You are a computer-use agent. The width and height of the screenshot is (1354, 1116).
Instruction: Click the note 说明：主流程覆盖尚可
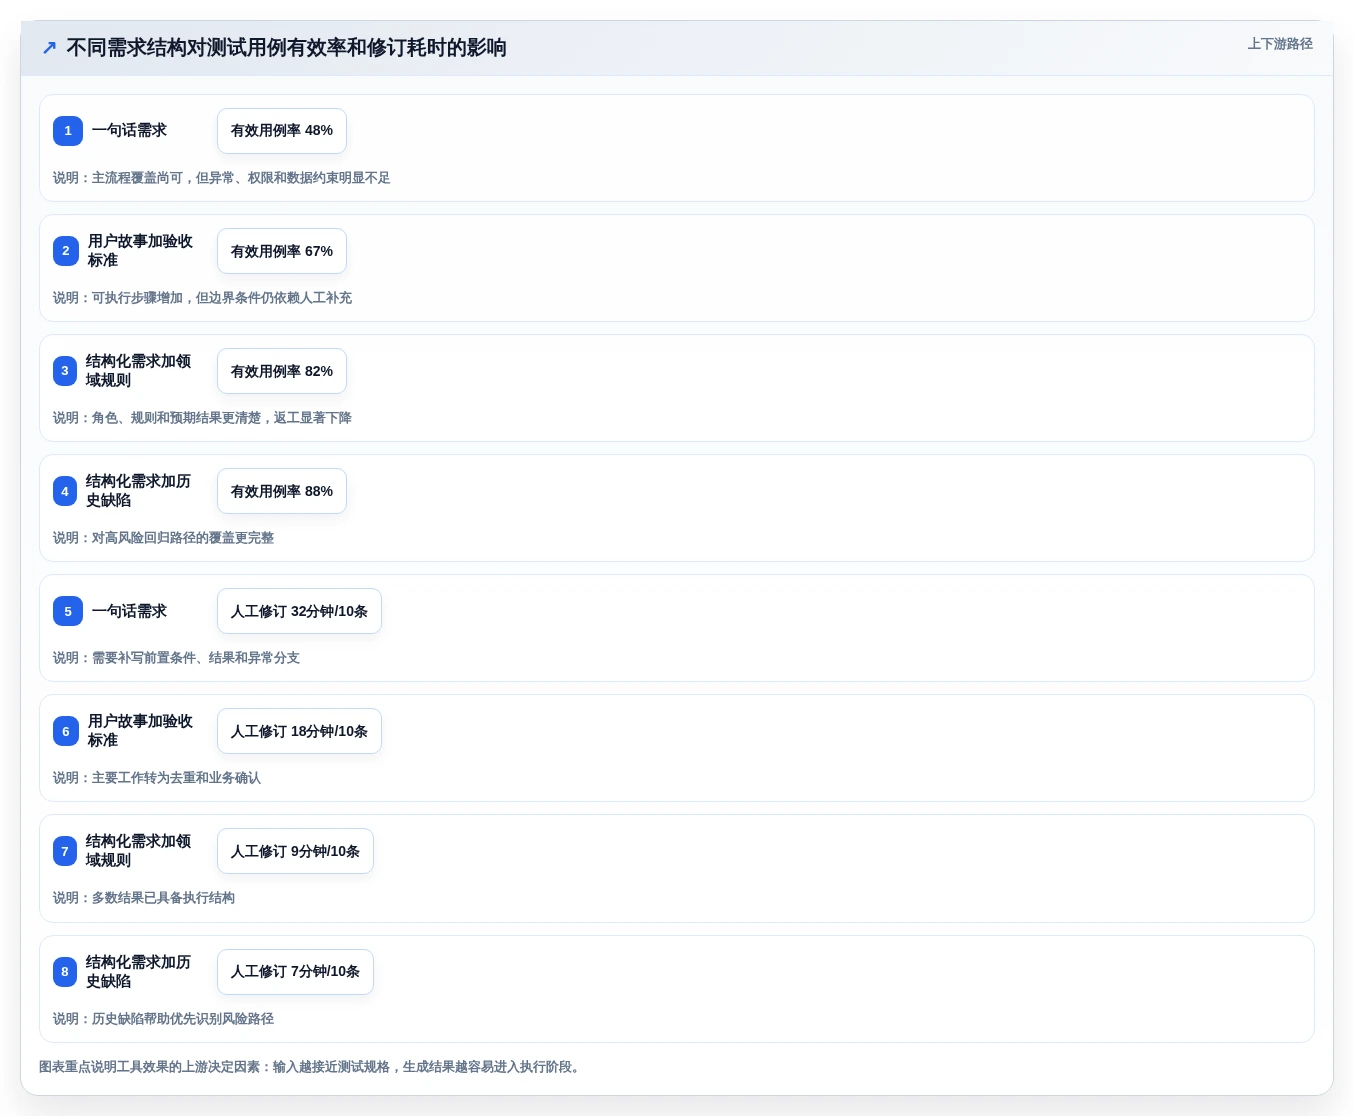(222, 178)
